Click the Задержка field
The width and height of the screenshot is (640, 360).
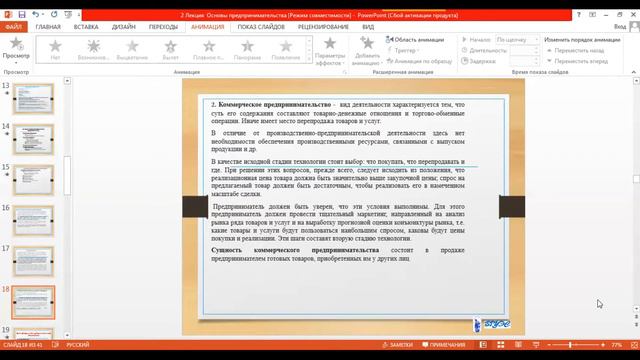pos(524,61)
